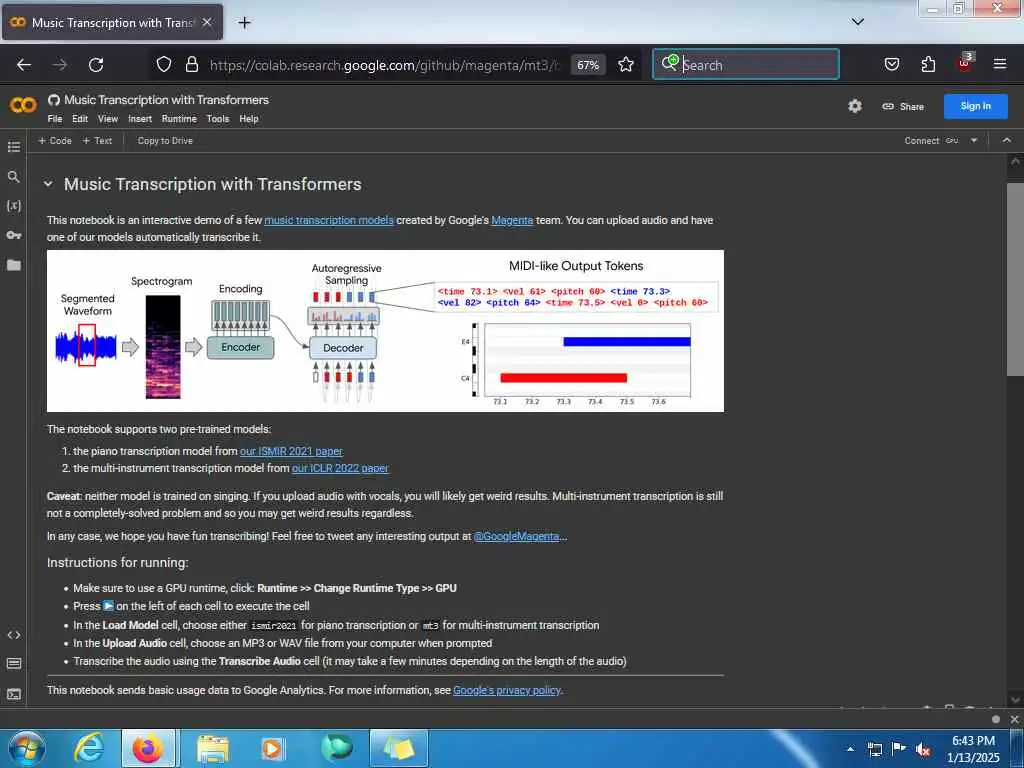Click the transcription architecture diagram image
Viewport: 1024px width, 768px height.
pos(385,330)
